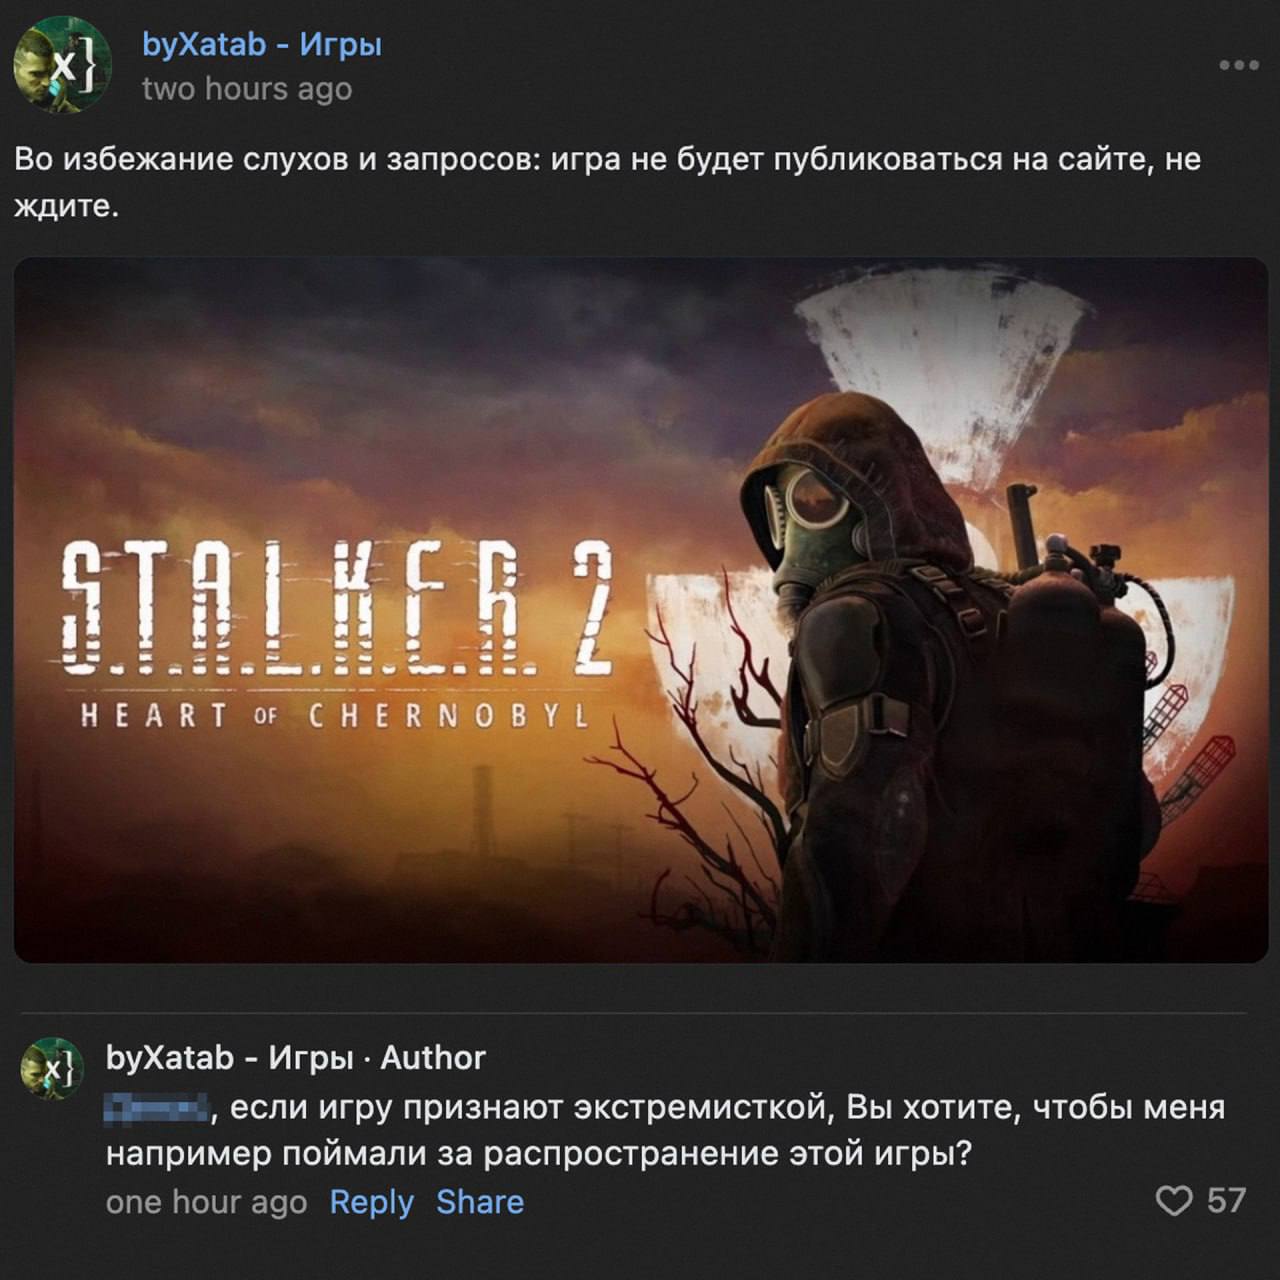1280x1280 pixels.
Task: Click the HEART OF CHERNOBYL subtitle in artwork
Action: (335, 716)
